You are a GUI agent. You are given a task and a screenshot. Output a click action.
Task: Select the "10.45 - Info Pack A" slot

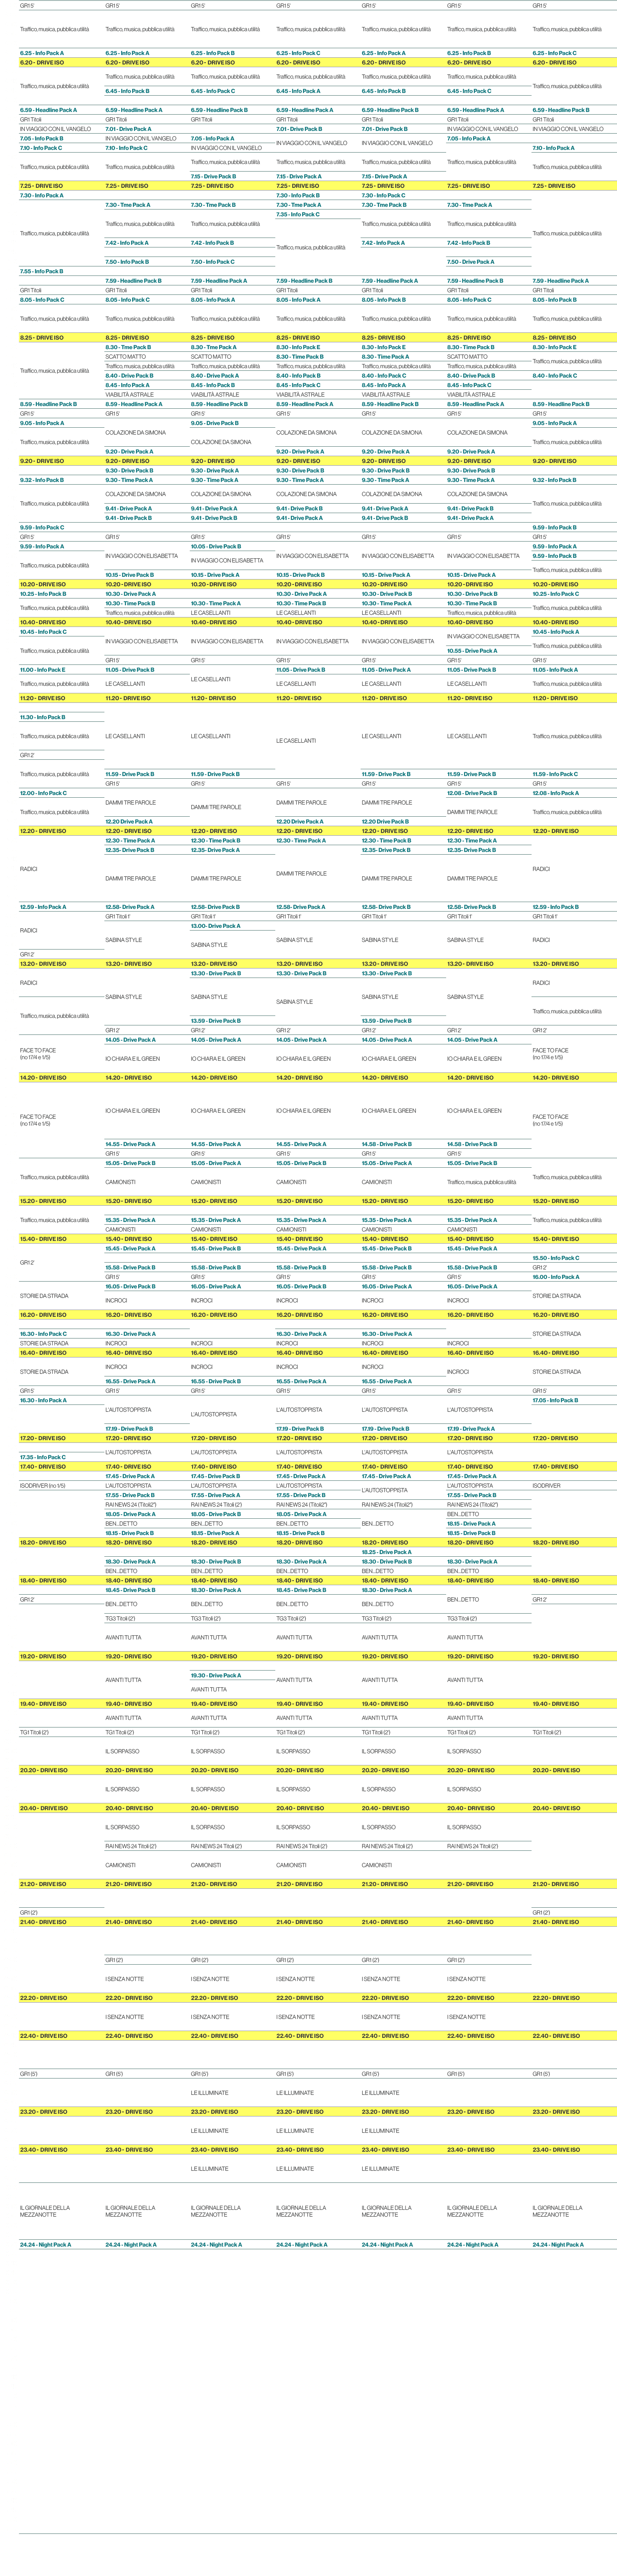coord(556,632)
